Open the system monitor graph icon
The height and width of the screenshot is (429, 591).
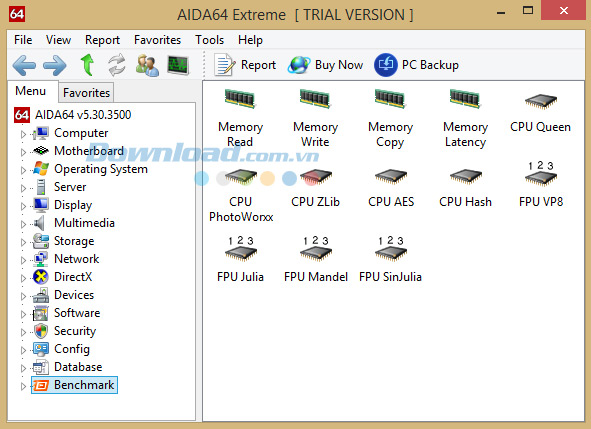[178, 65]
